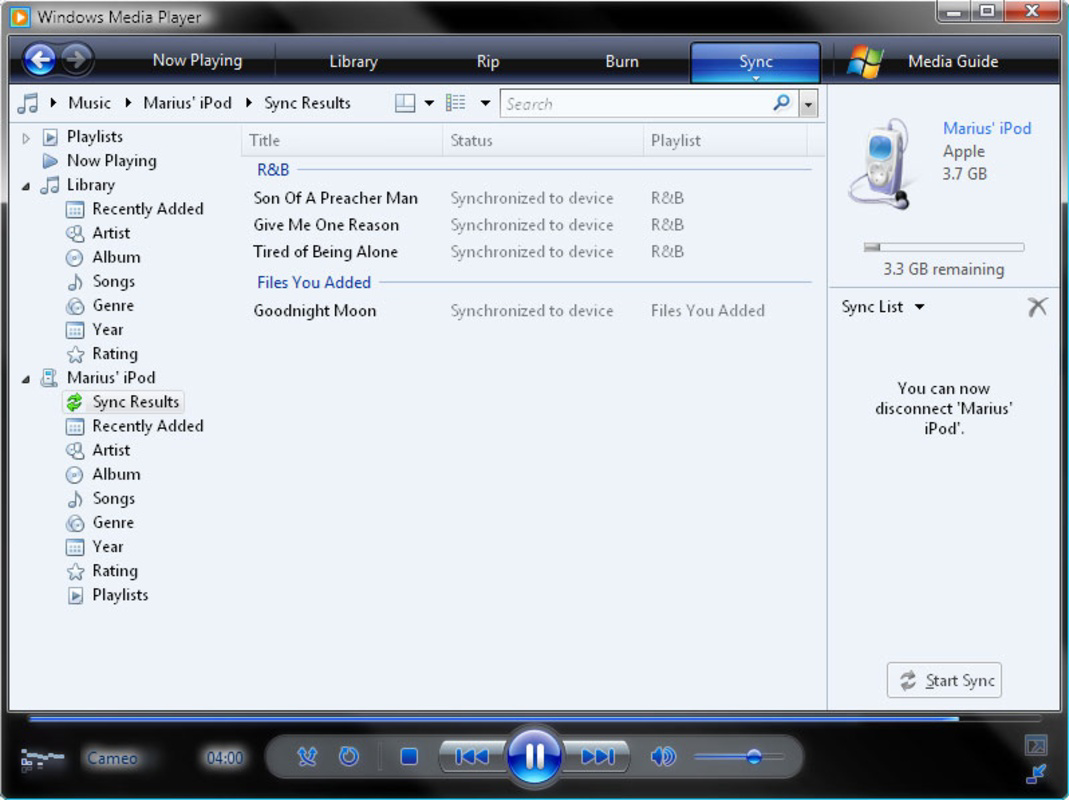Click the forward navigation arrow
1069x800 pixels.
76,60
